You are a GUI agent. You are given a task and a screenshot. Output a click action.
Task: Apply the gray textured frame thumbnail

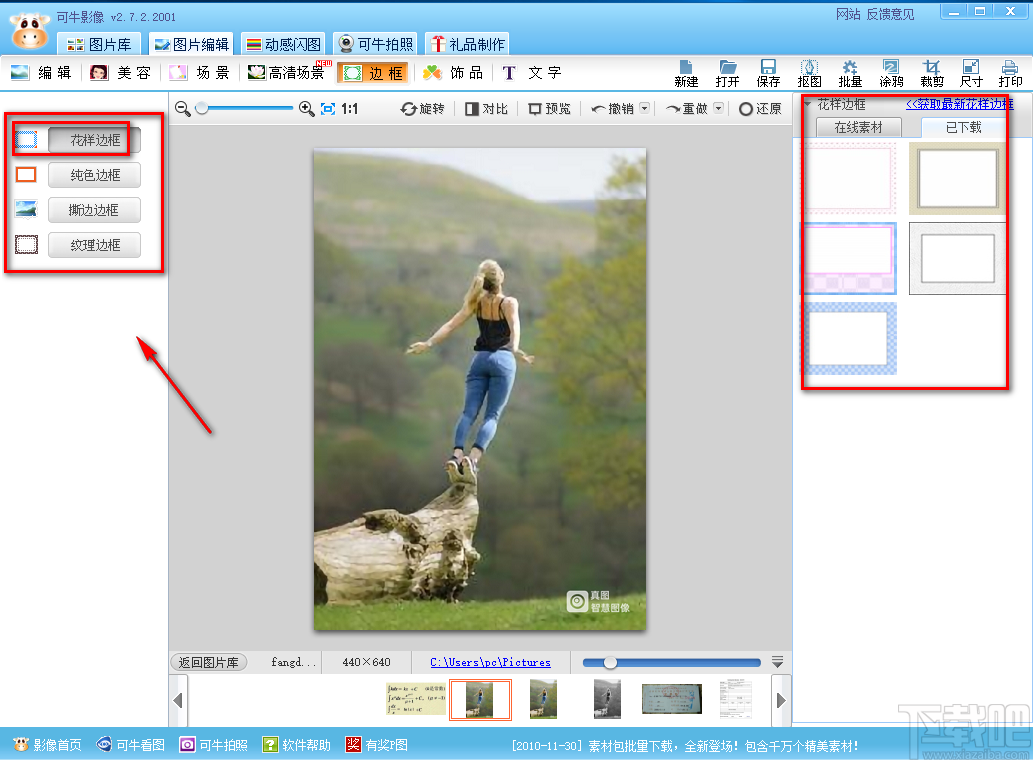957,258
